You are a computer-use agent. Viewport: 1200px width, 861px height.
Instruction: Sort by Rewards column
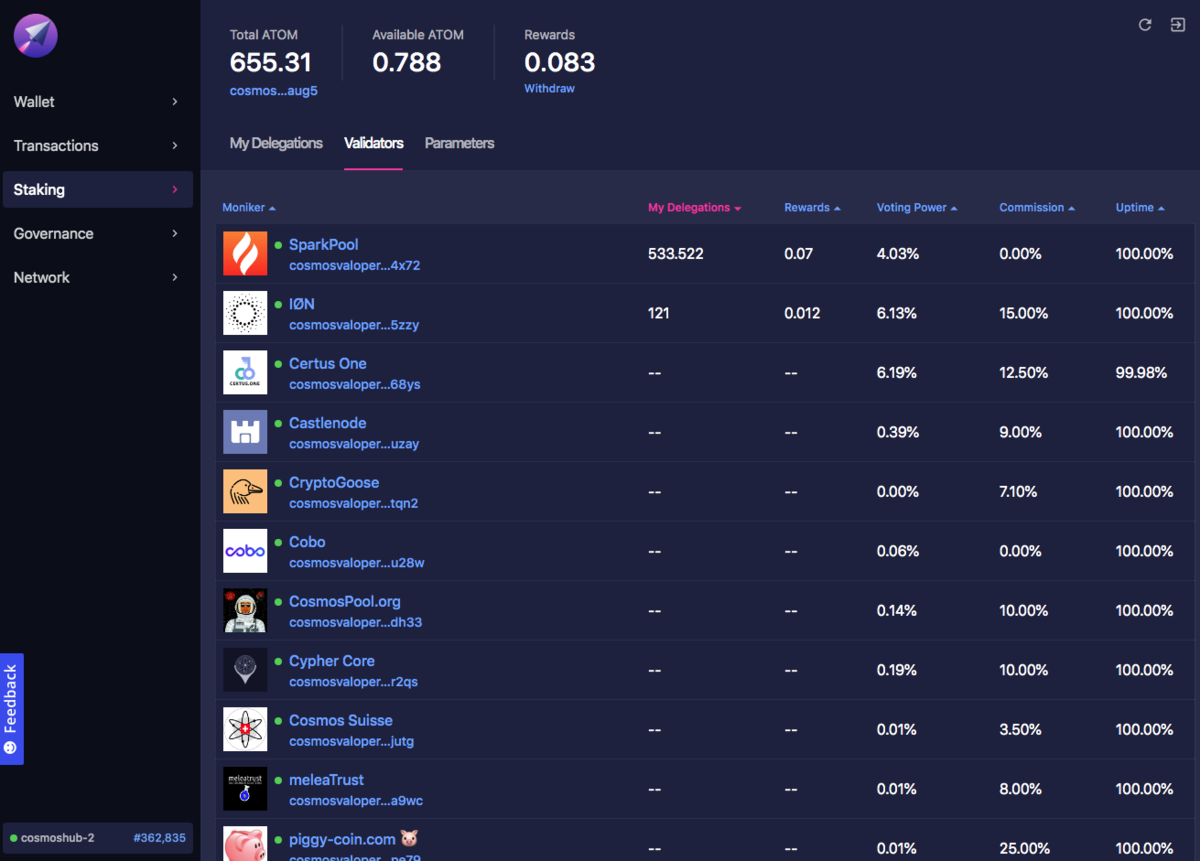(812, 208)
